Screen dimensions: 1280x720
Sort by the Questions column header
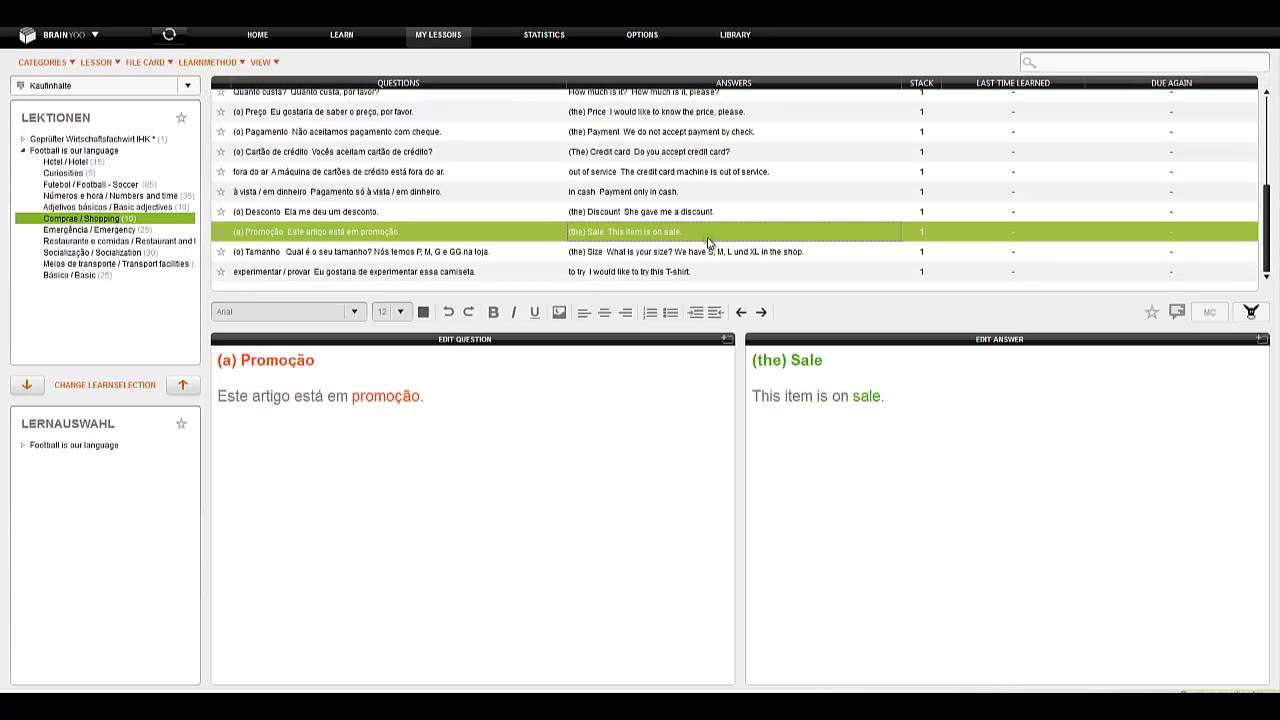point(398,83)
